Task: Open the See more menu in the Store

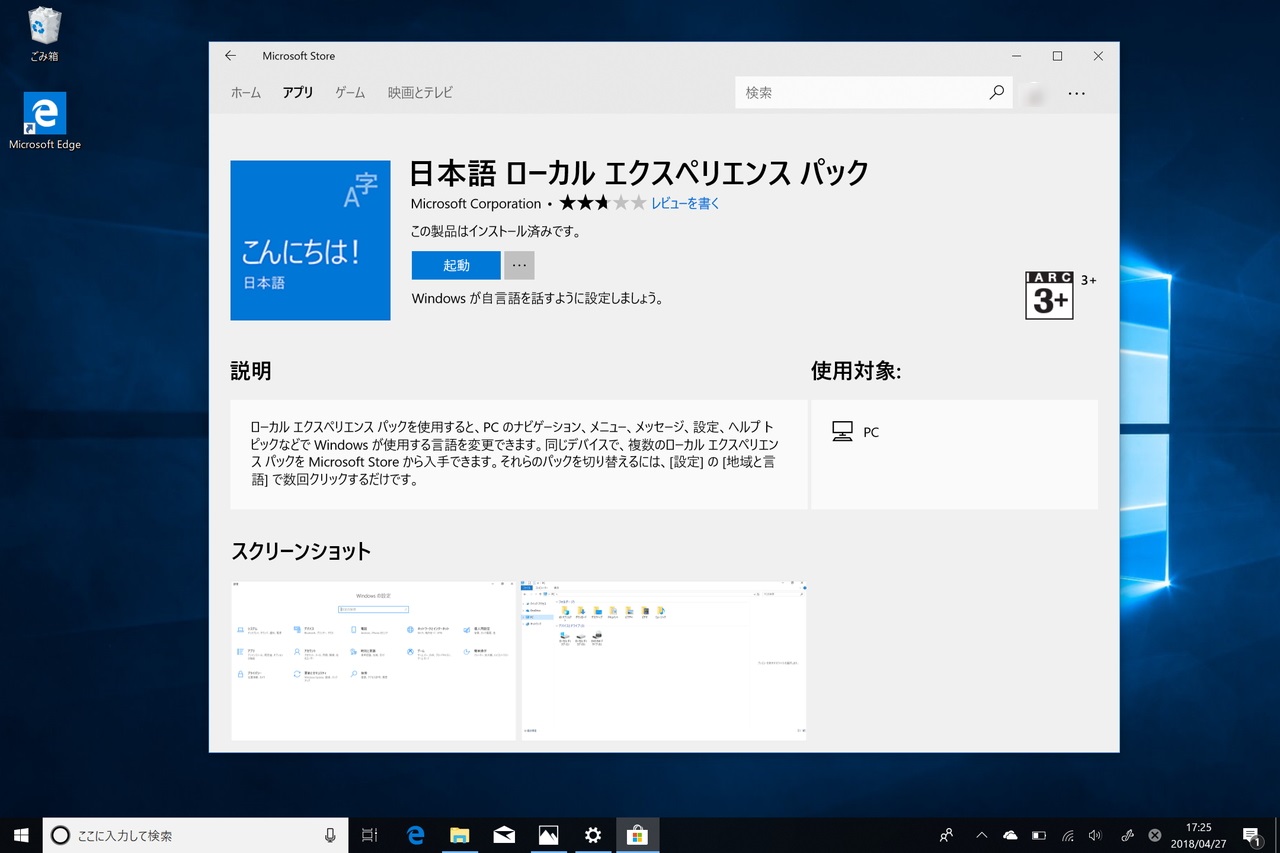Action: [1077, 92]
